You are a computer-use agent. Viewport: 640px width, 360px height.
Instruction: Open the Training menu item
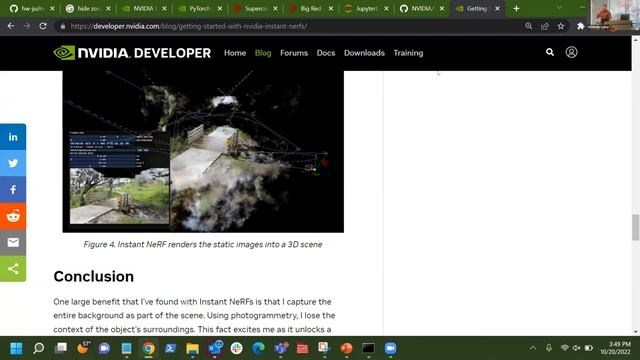[408, 53]
